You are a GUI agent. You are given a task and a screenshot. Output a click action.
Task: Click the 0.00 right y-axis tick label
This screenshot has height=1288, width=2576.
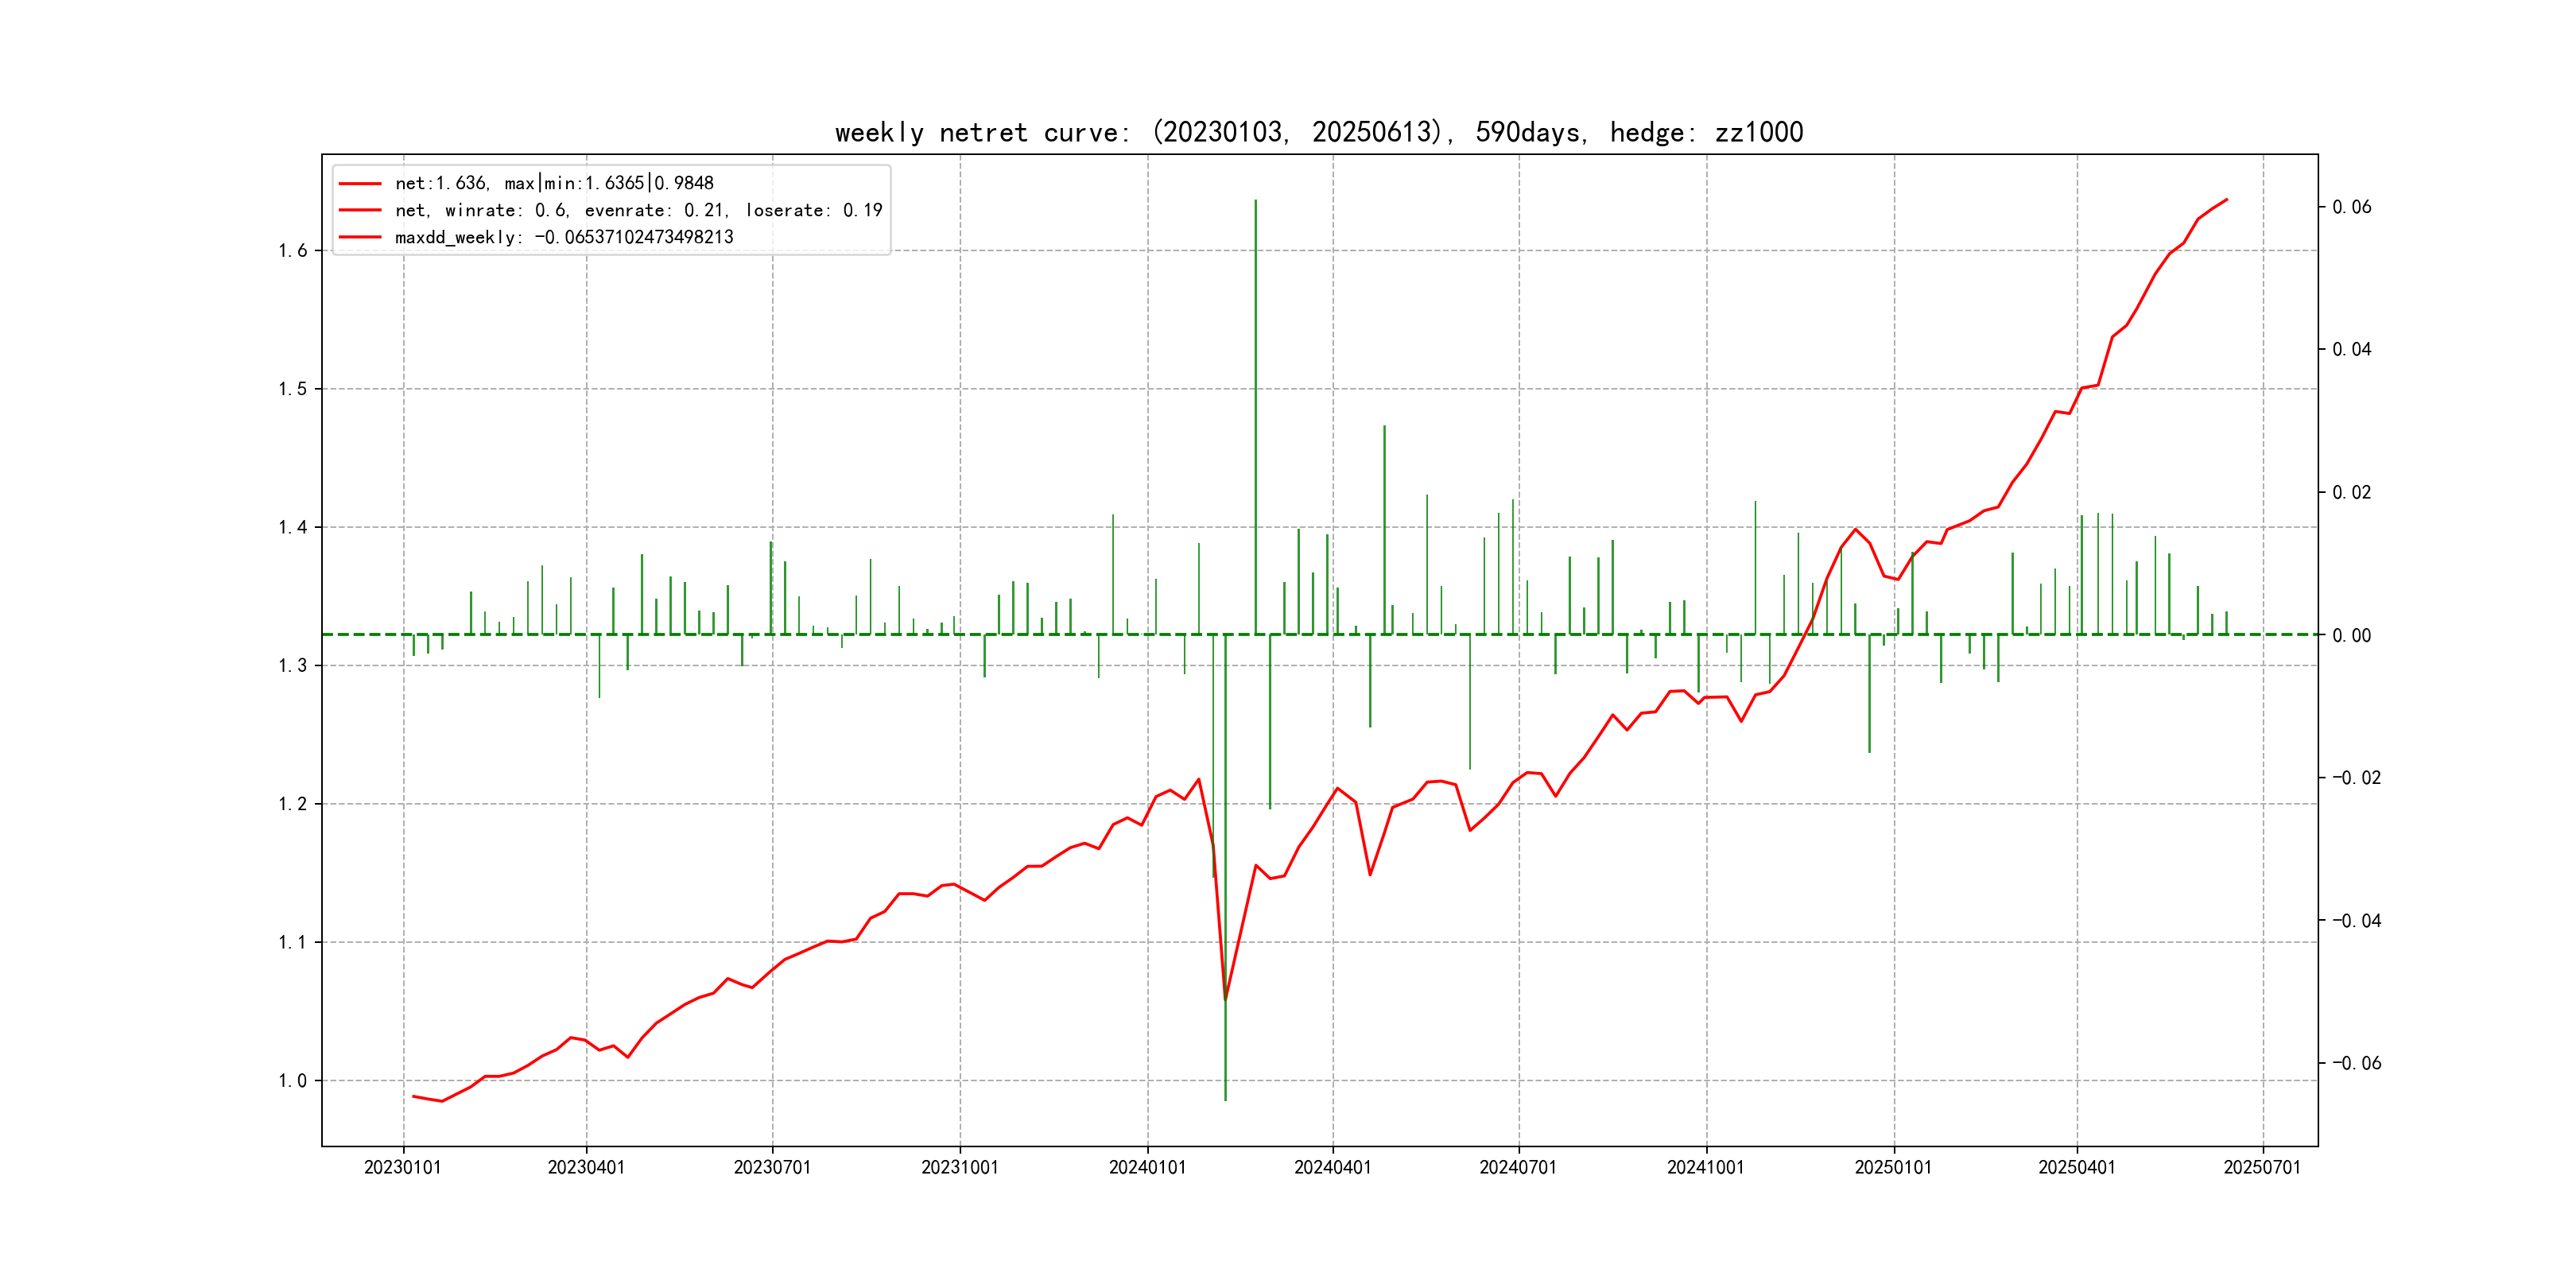(2351, 636)
